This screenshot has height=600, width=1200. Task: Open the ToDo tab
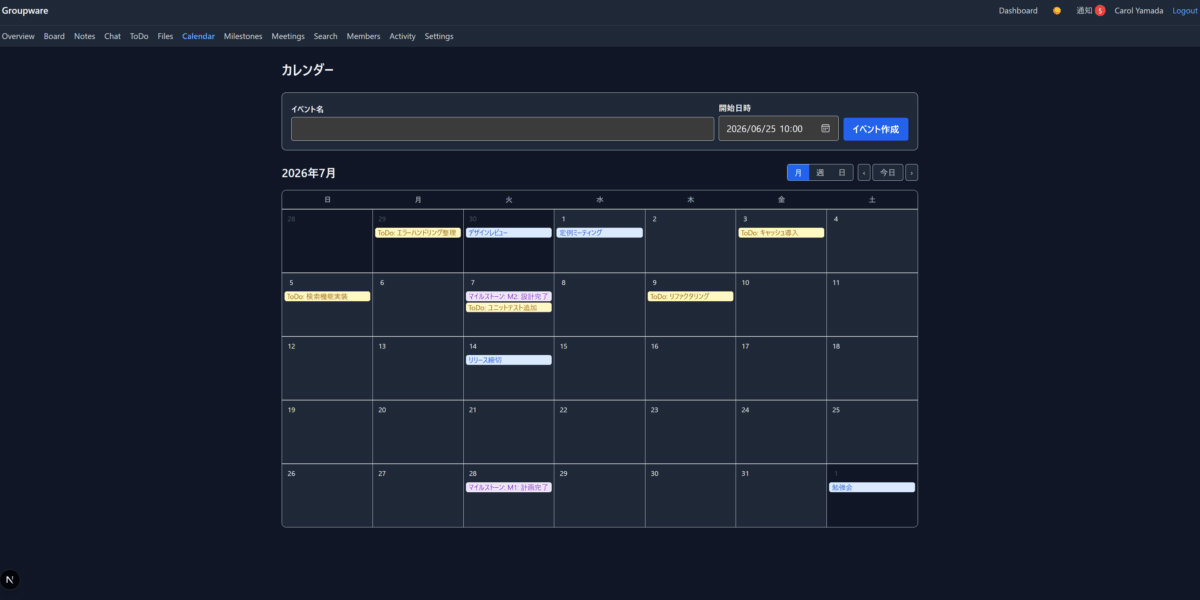tap(139, 36)
